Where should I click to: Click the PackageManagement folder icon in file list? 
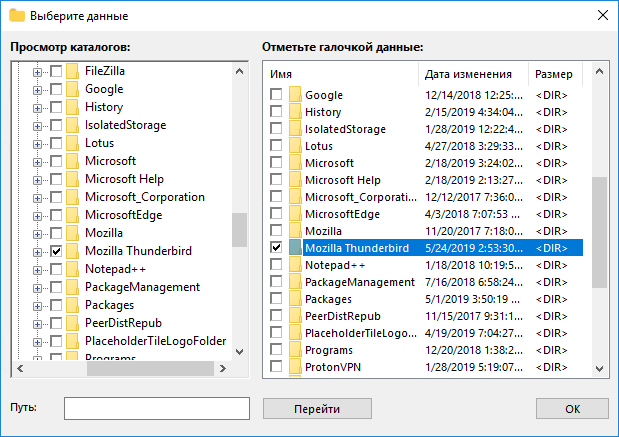click(295, 282)
